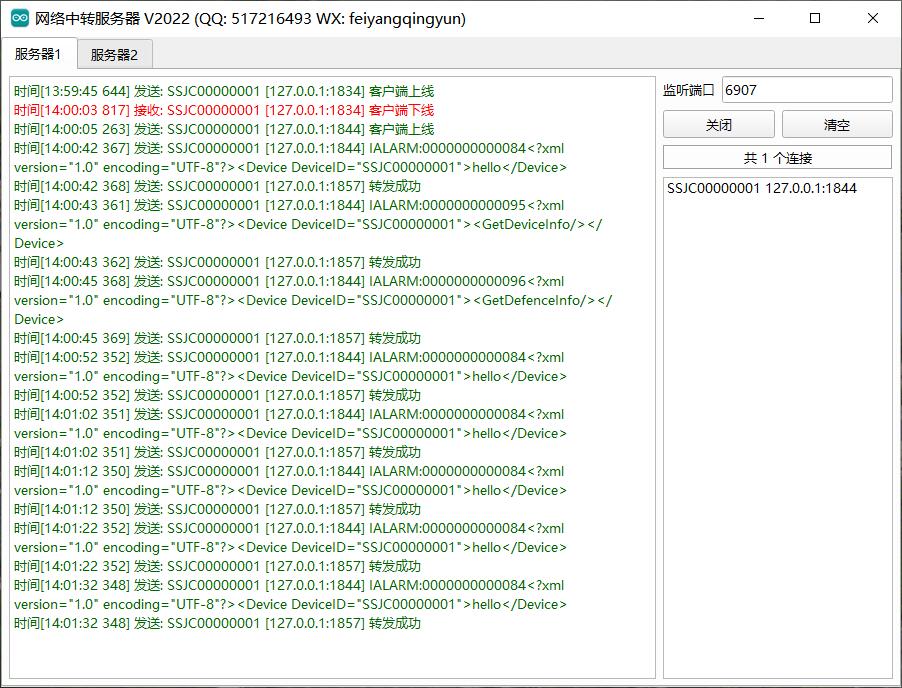
Task: Focus the 监听端口 field showing 6907
Action: [x=806, y=90]
